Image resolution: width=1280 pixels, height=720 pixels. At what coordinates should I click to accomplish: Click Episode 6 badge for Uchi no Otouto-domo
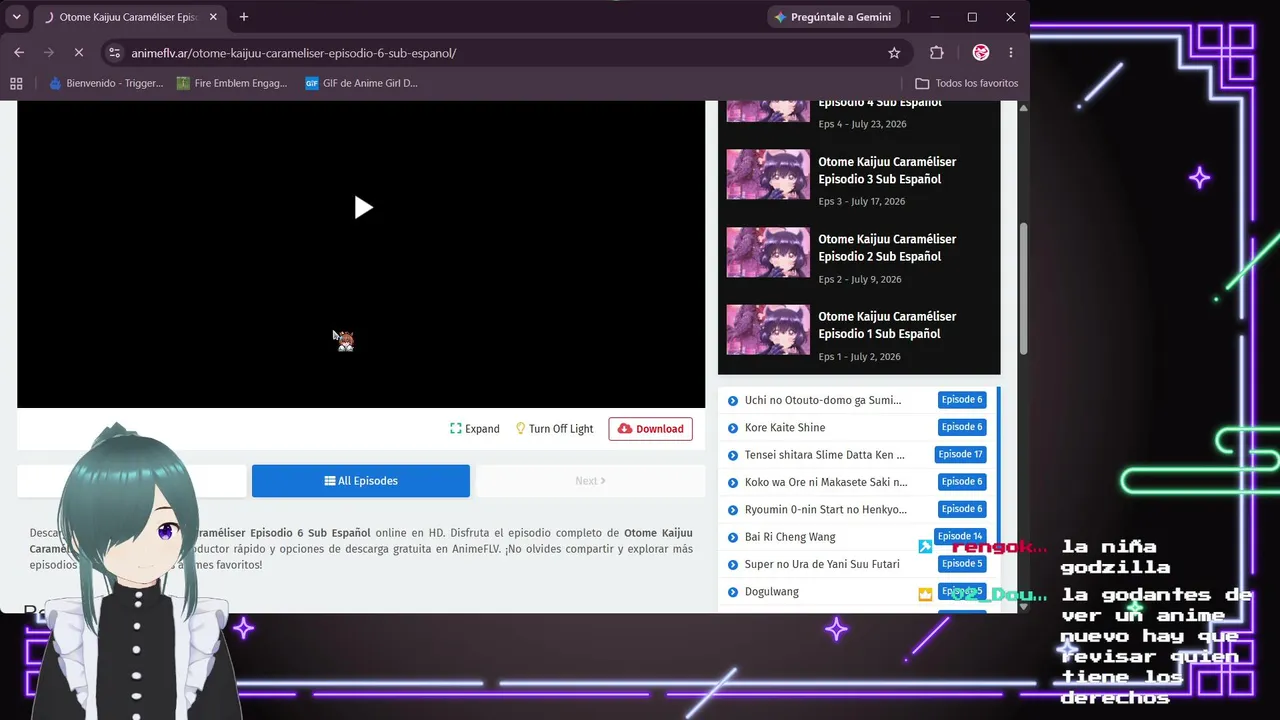(962, 400)
